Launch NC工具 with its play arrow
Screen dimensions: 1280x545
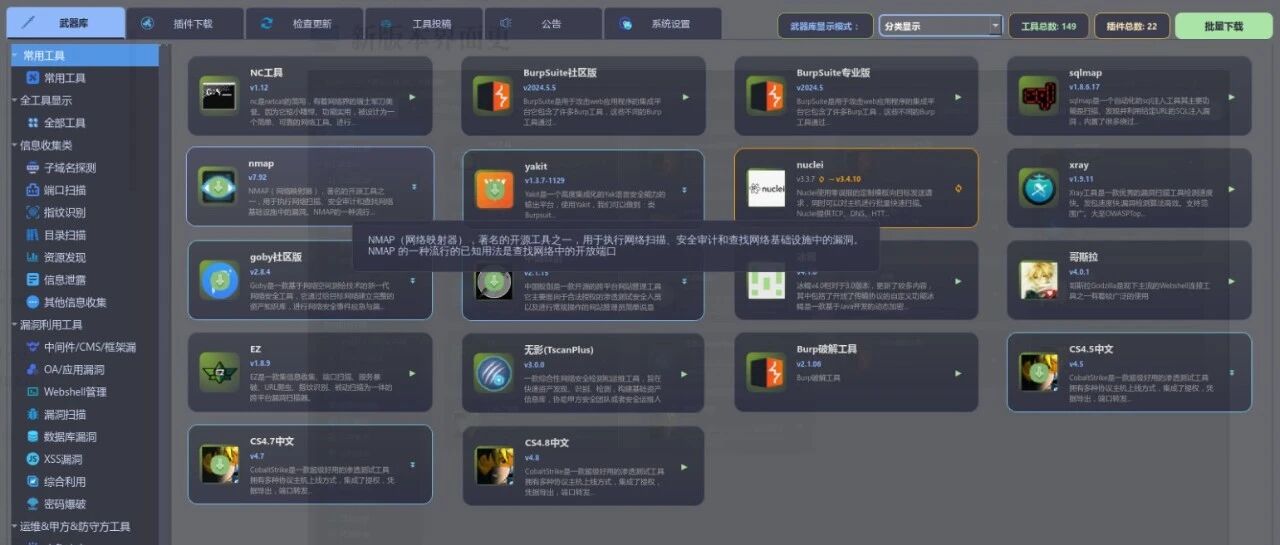(412, 97)
